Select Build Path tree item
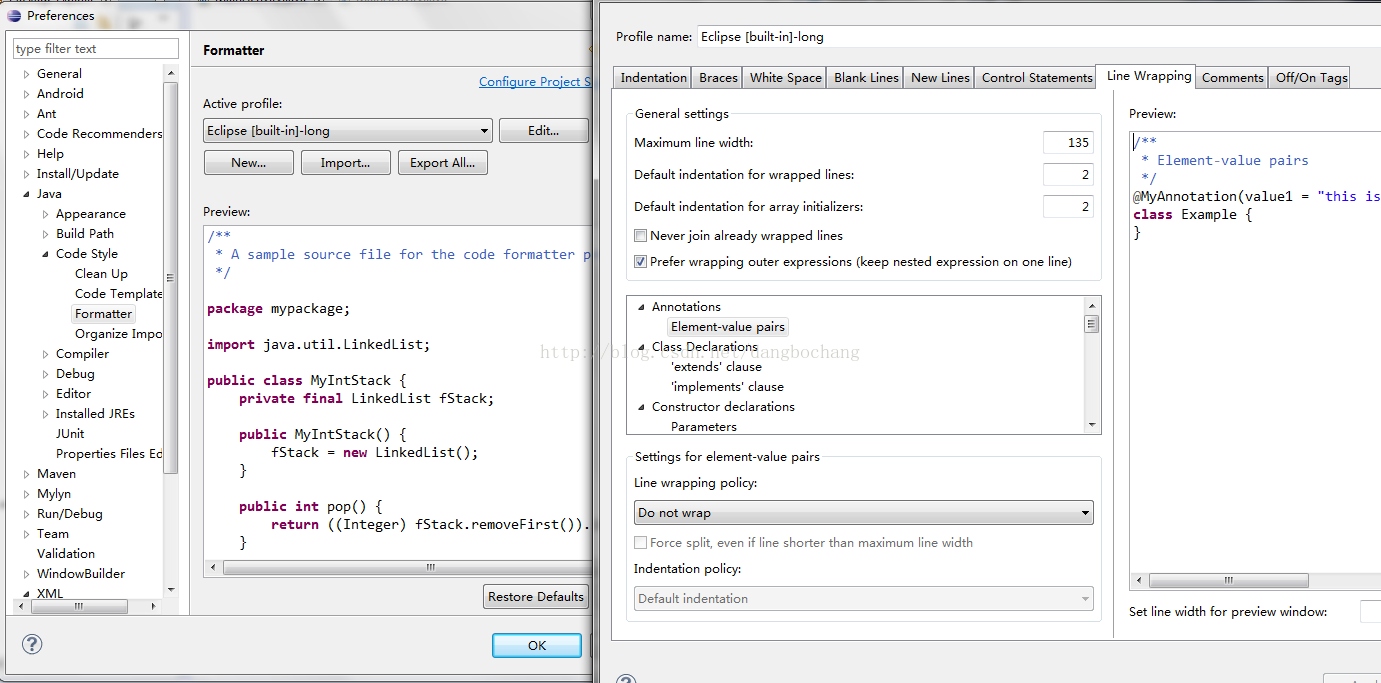 coord(85,234)
